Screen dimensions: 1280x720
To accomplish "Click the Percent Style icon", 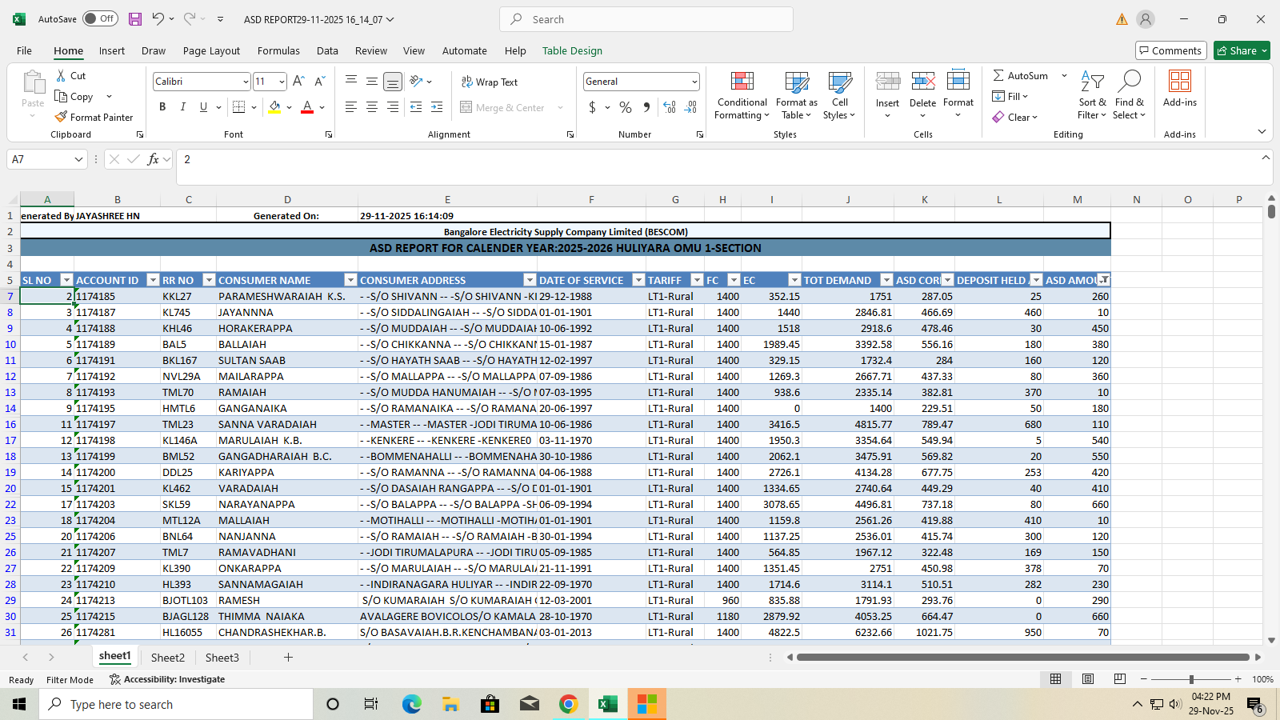I will click(x=625, y=107).
